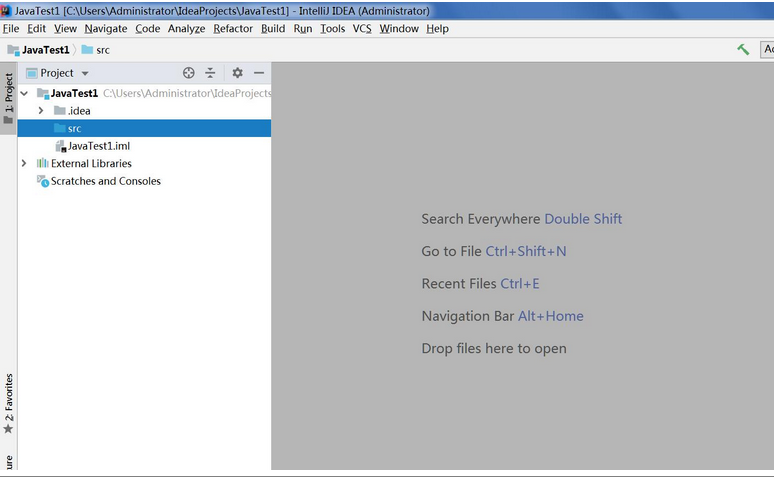Screen dimensions: 774x477
Task: Open Project panel settings gear
Action: [237, 73]
